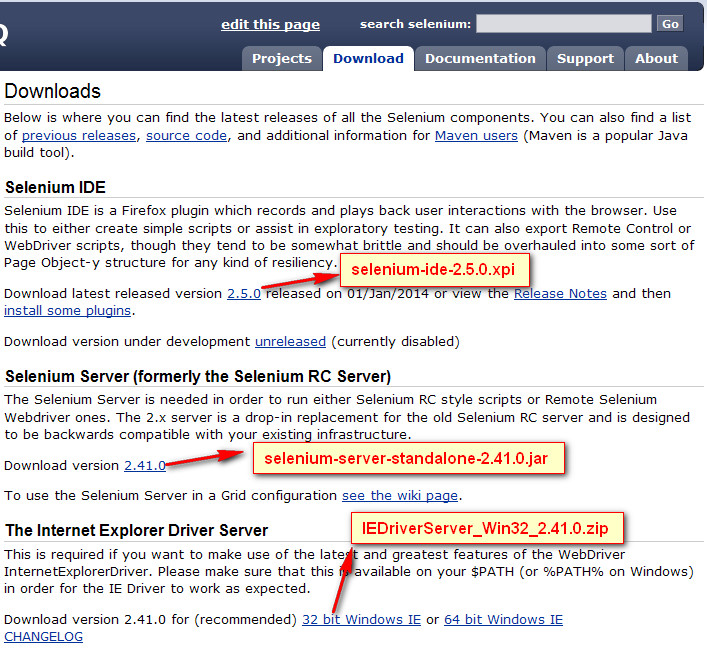Open the IE Driver CHANGELOG link

click(43, 636)
